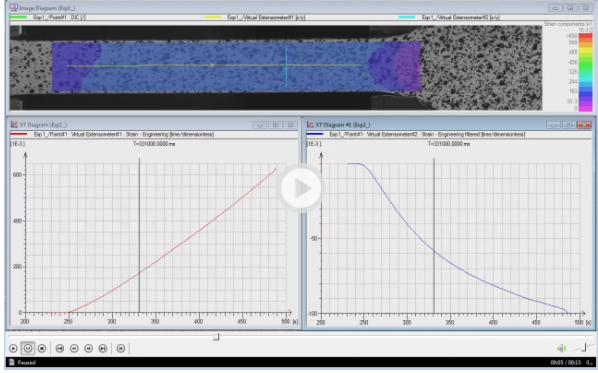Step one frame backward

coord(74,348)
